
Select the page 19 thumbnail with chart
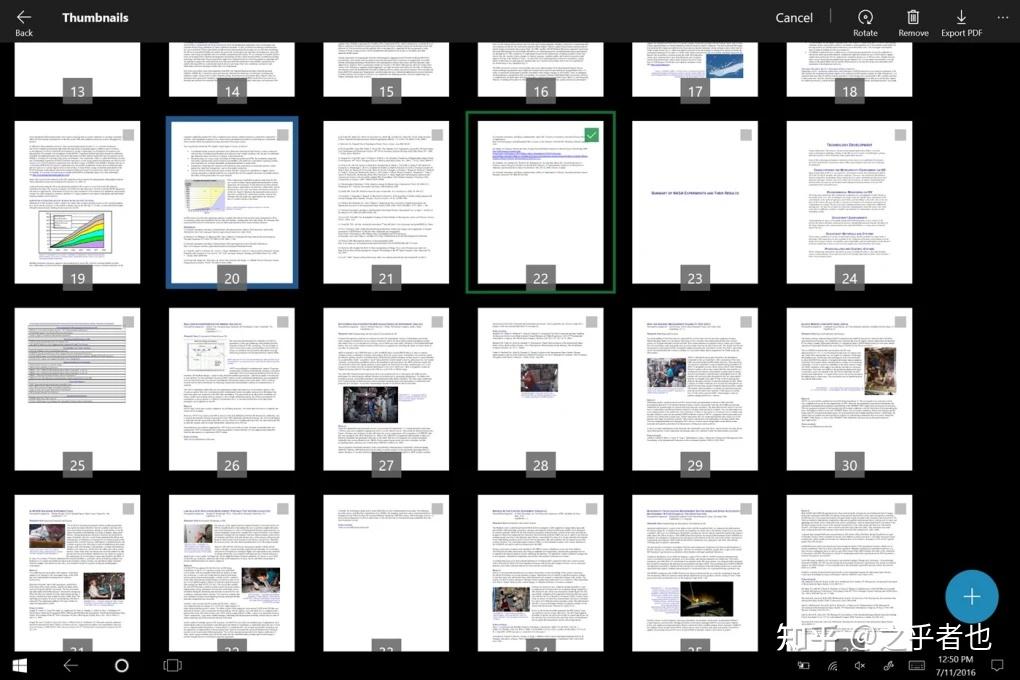tap(77, 202)
